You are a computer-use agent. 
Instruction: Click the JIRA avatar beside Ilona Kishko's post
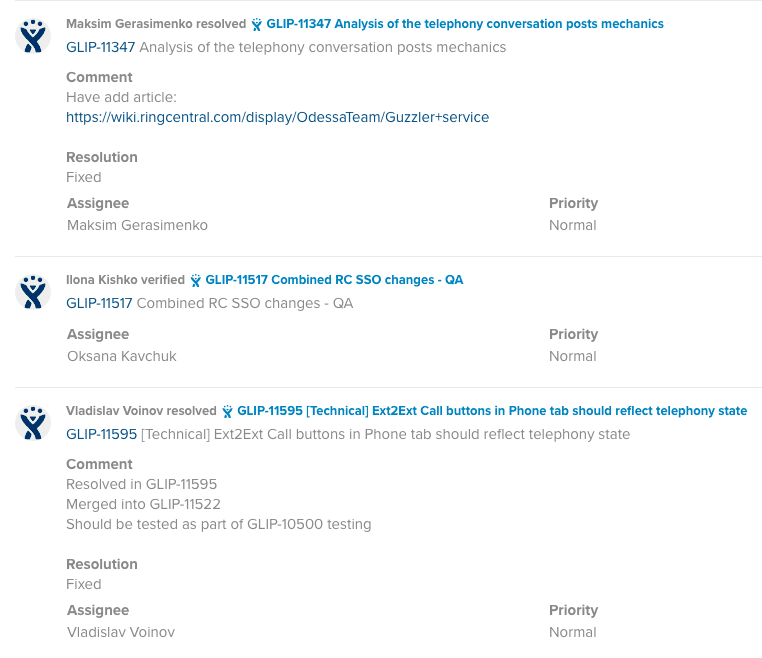[x=33, y=292]
